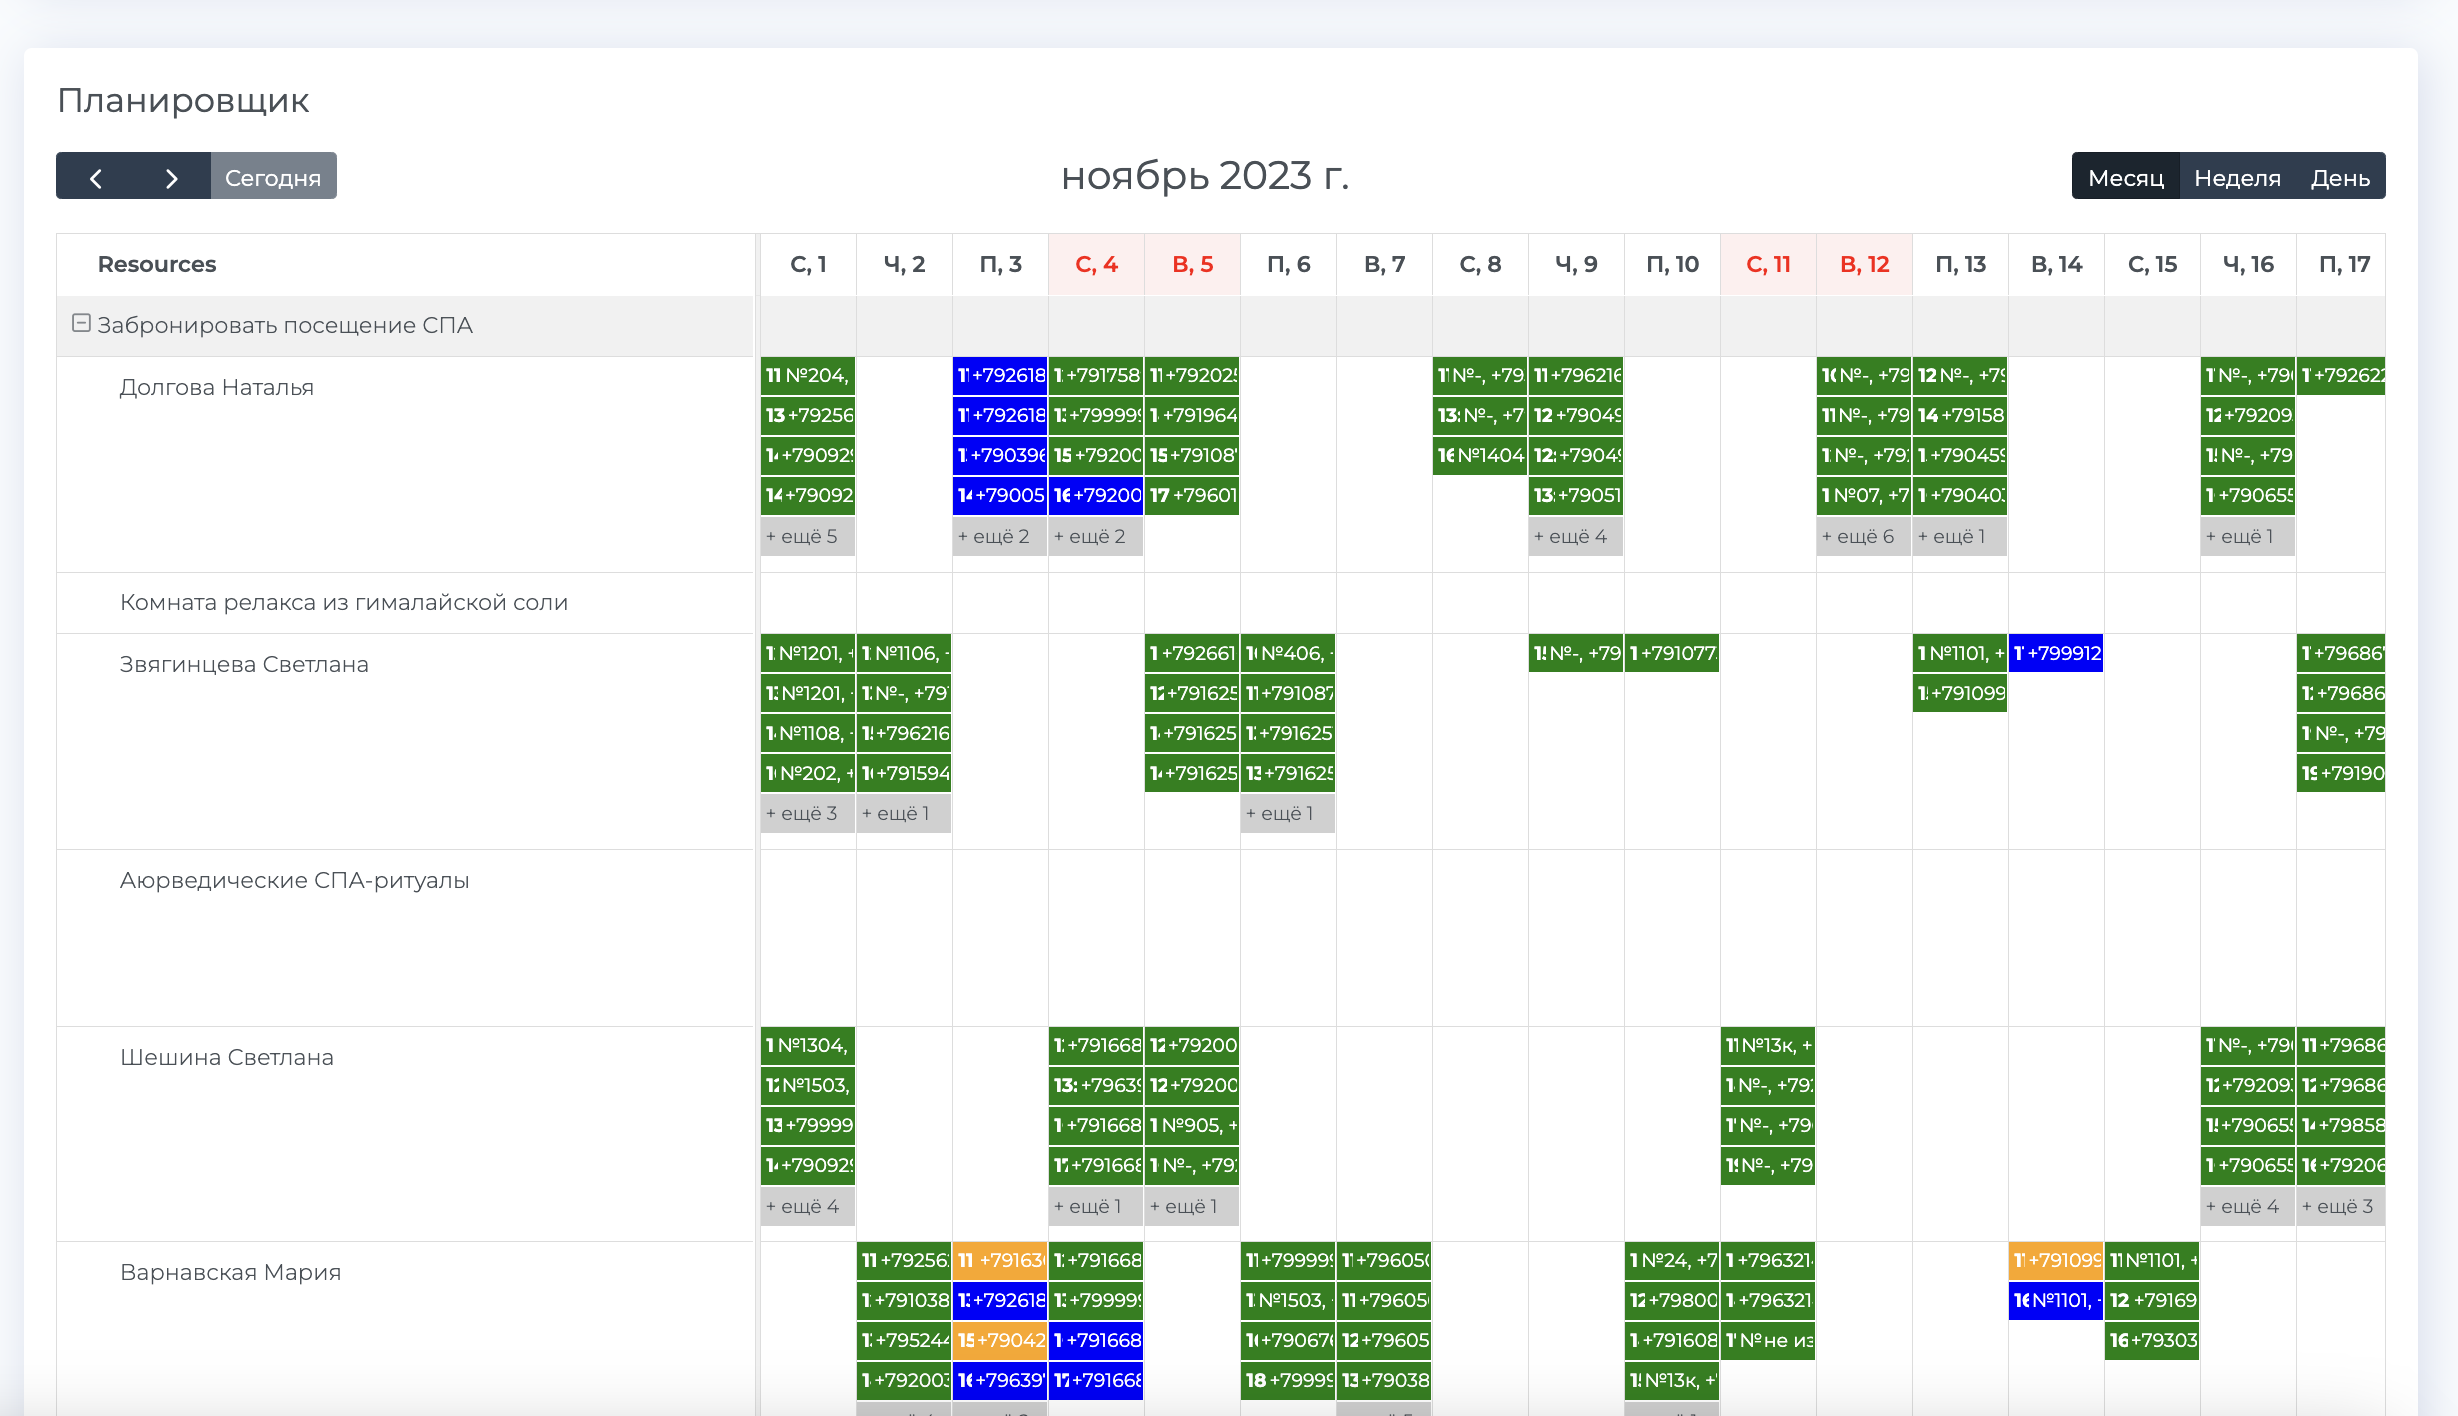Select the Шешина Светлана resource row
Viewport: 2458px width, 1416px height.
(x=227, y=1057)
